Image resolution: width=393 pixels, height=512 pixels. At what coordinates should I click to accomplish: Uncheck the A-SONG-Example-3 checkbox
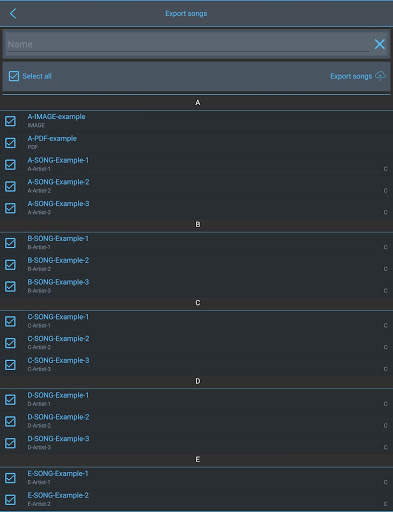[10, 208]
